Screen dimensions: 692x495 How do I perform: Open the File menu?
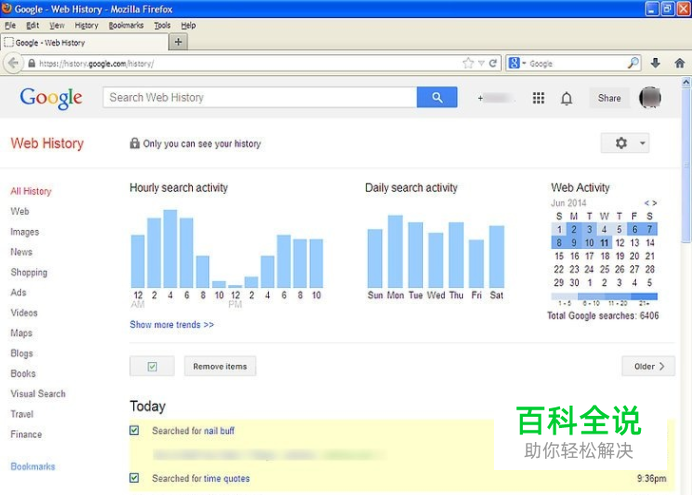coord(10,25)
